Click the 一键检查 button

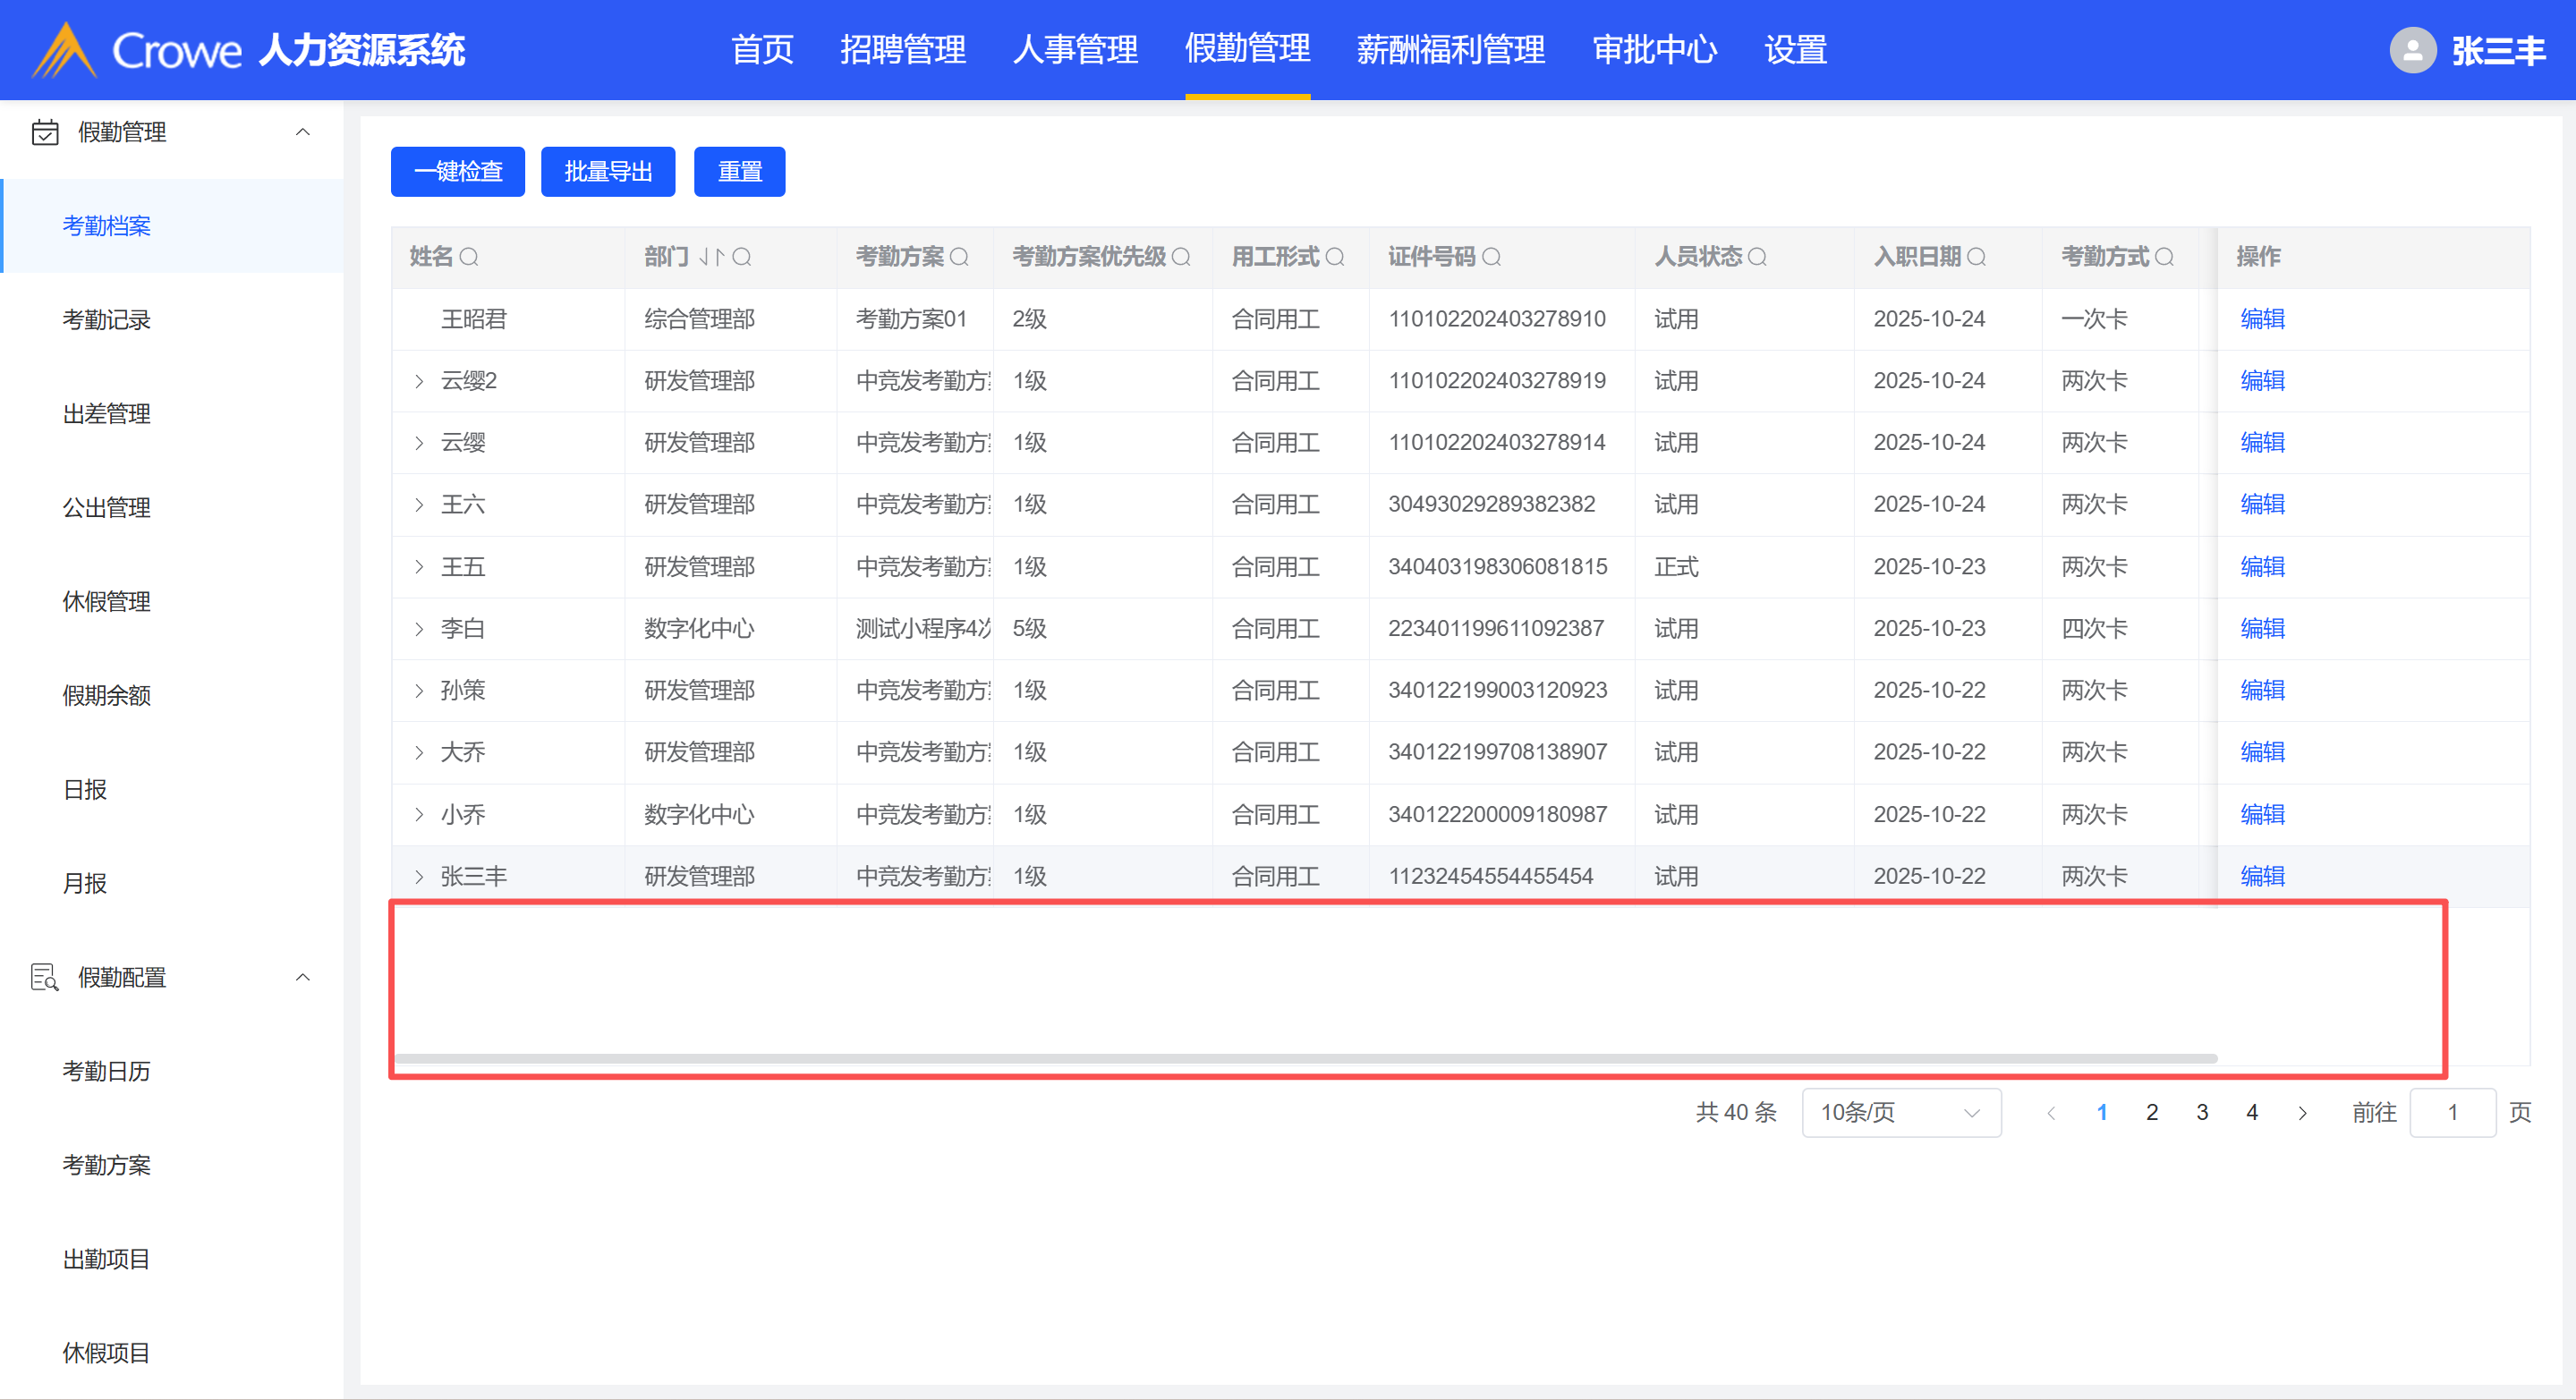coord(457,172)
